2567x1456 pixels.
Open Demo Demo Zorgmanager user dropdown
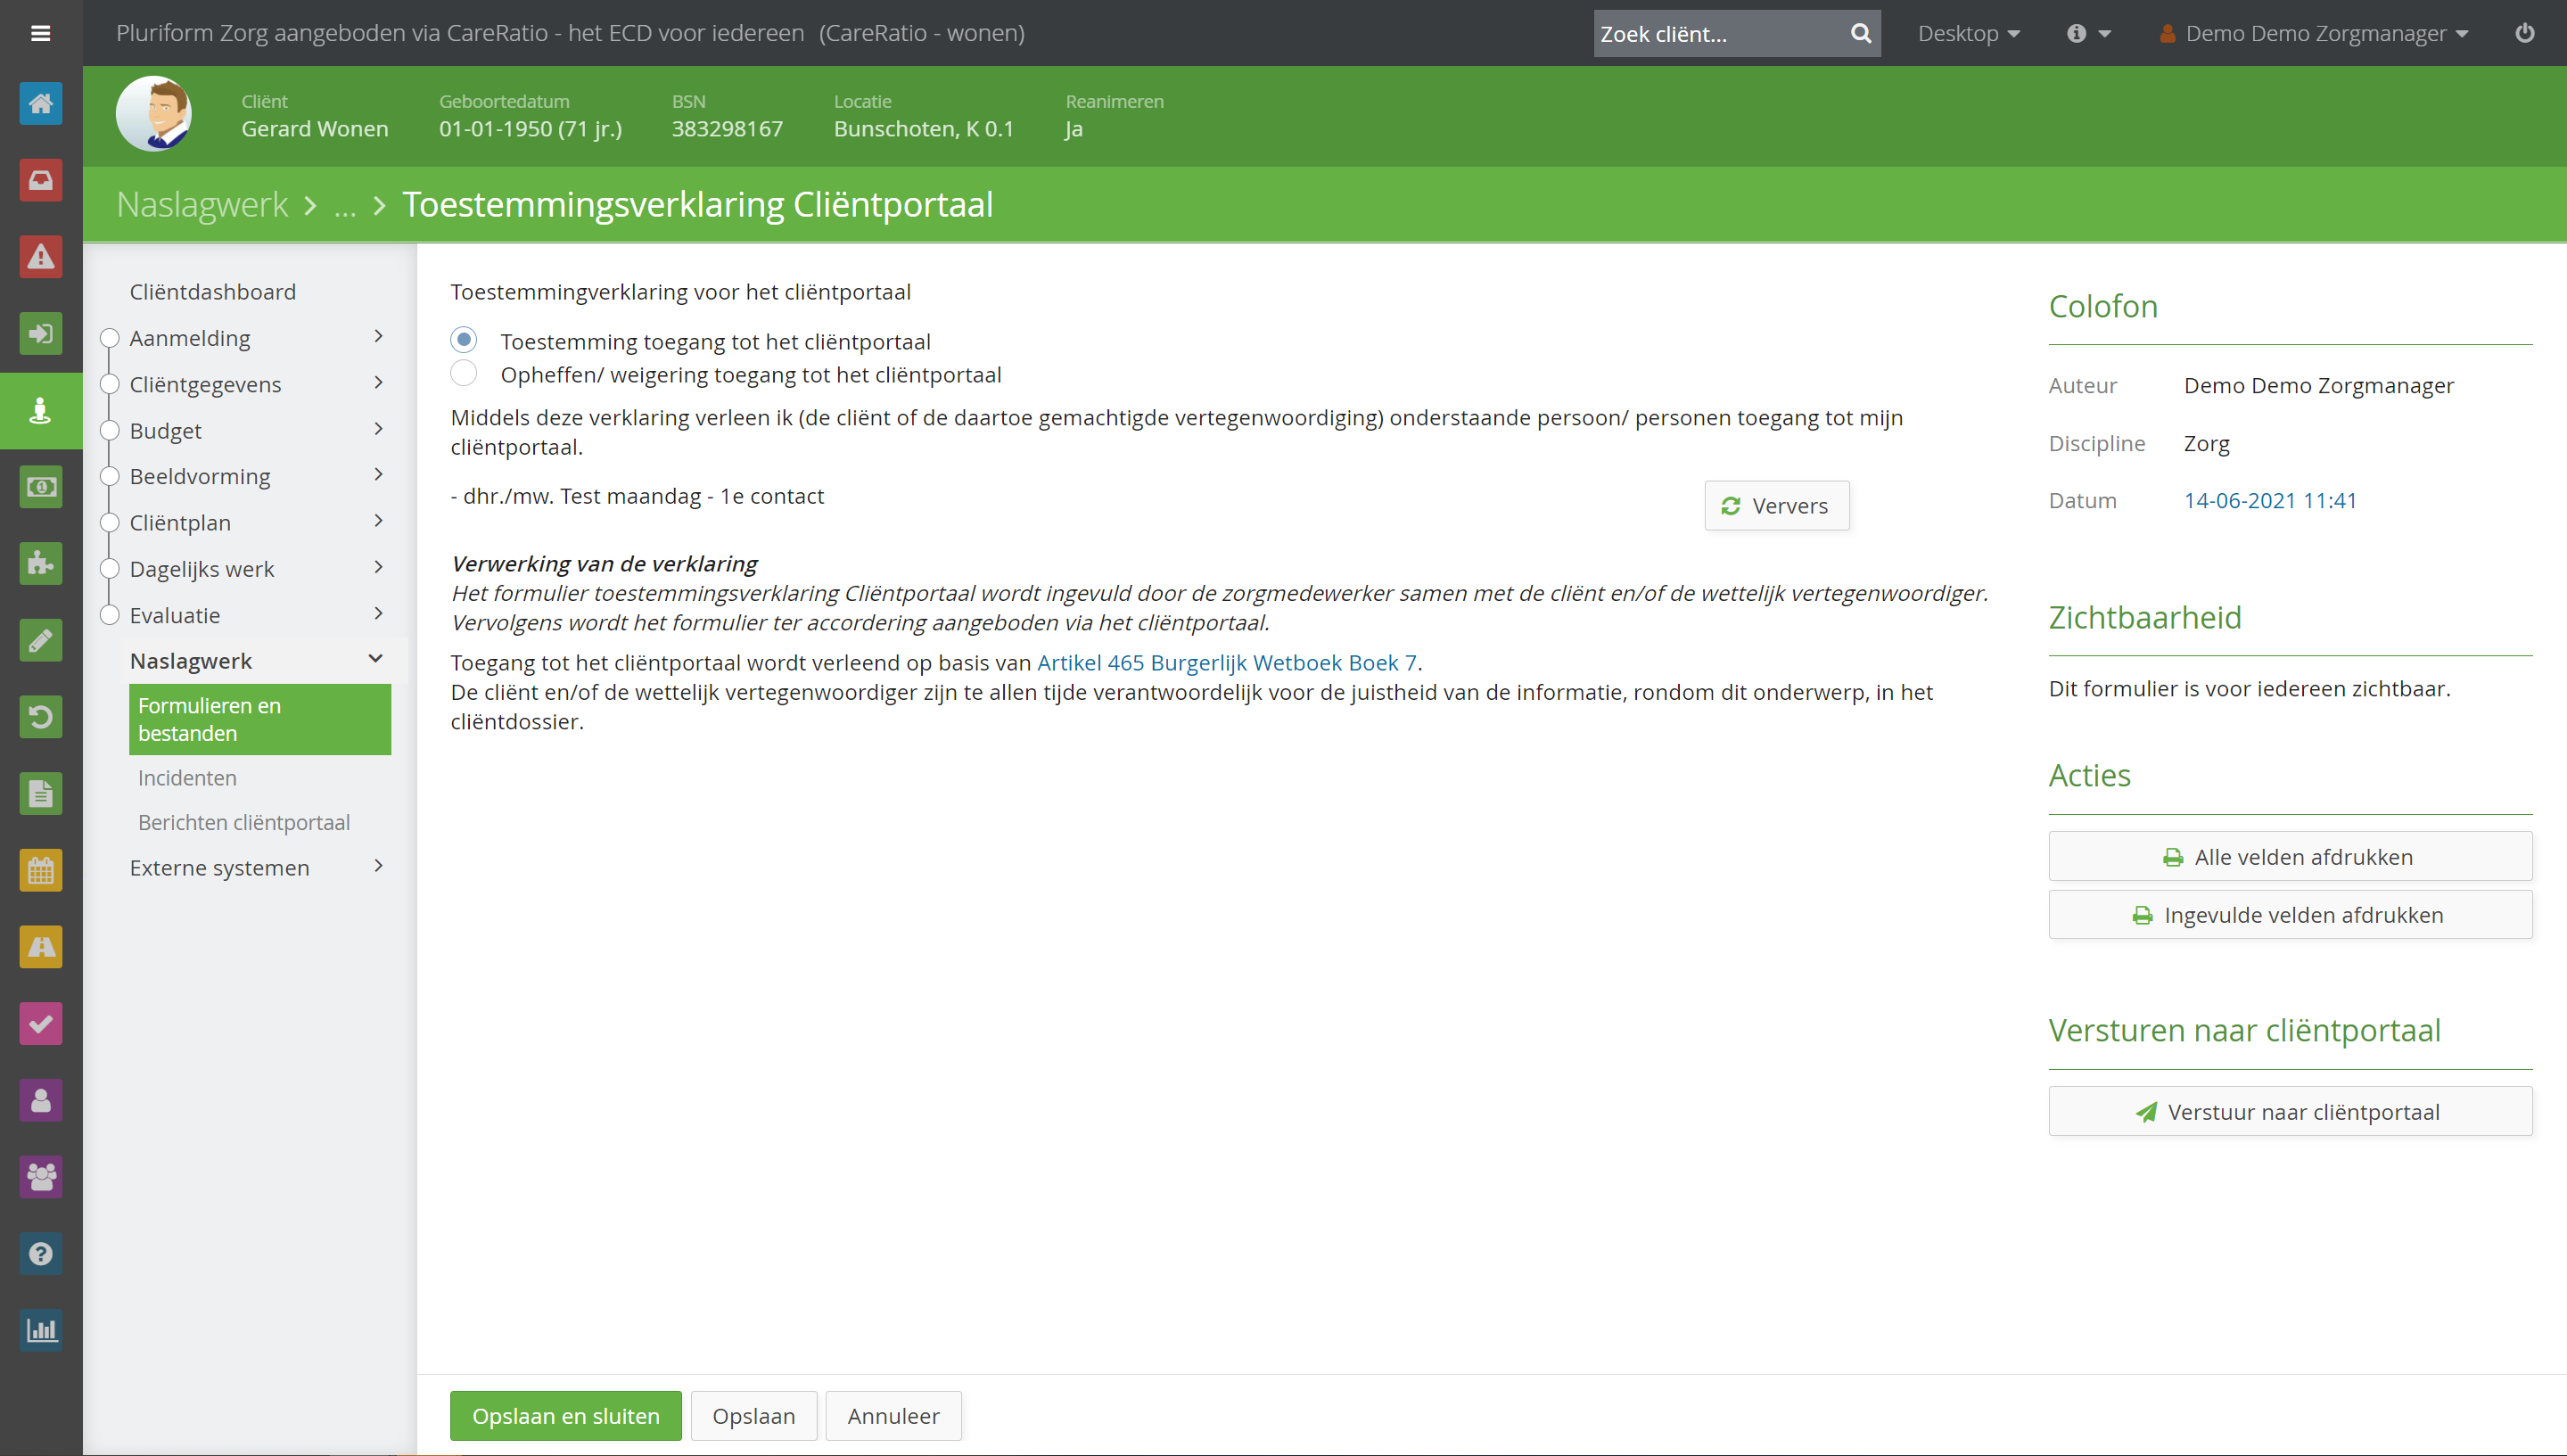click(2314, 33)
